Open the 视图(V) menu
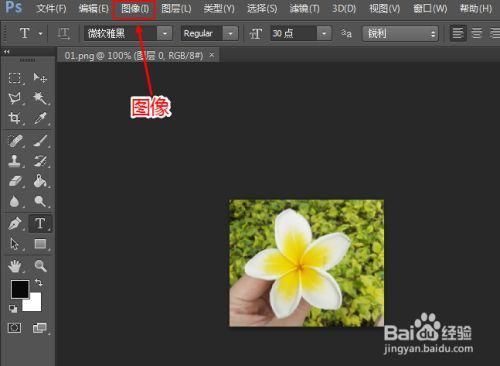 click(384, 8)
